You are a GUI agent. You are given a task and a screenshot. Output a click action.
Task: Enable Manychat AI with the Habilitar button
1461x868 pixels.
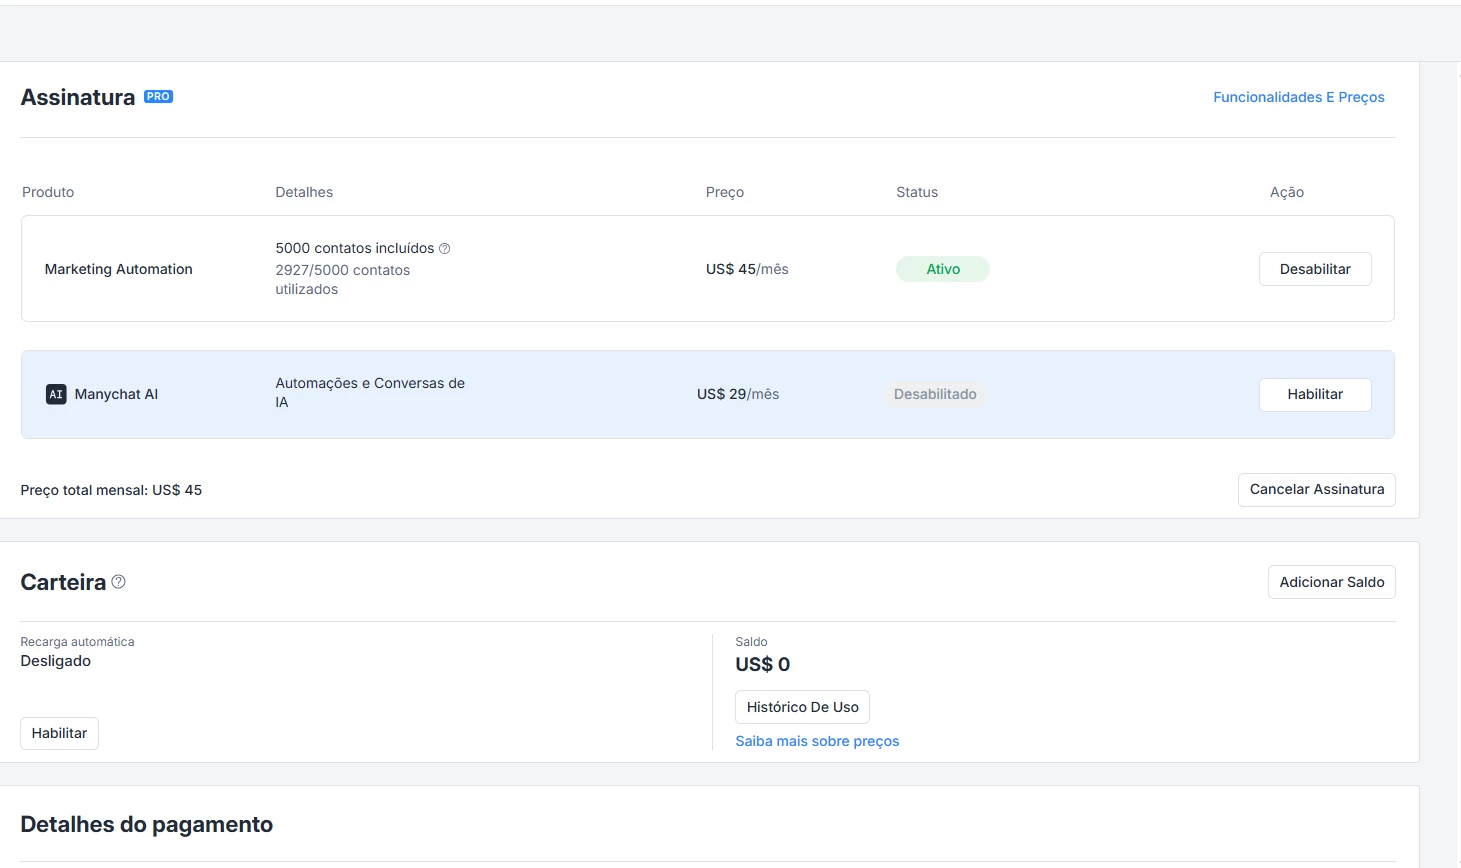(x=1314, y=394)
